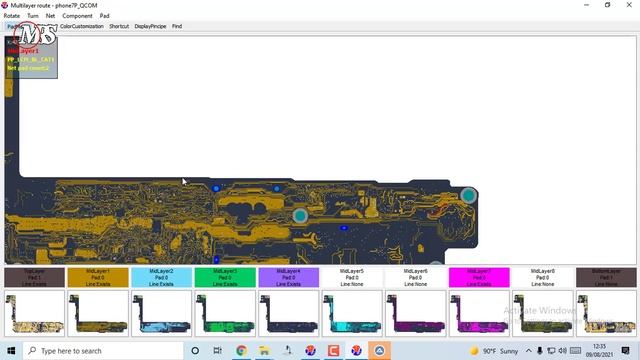Click the red C app icon in taskbar
640x360 pixels.
coord(333,351)
